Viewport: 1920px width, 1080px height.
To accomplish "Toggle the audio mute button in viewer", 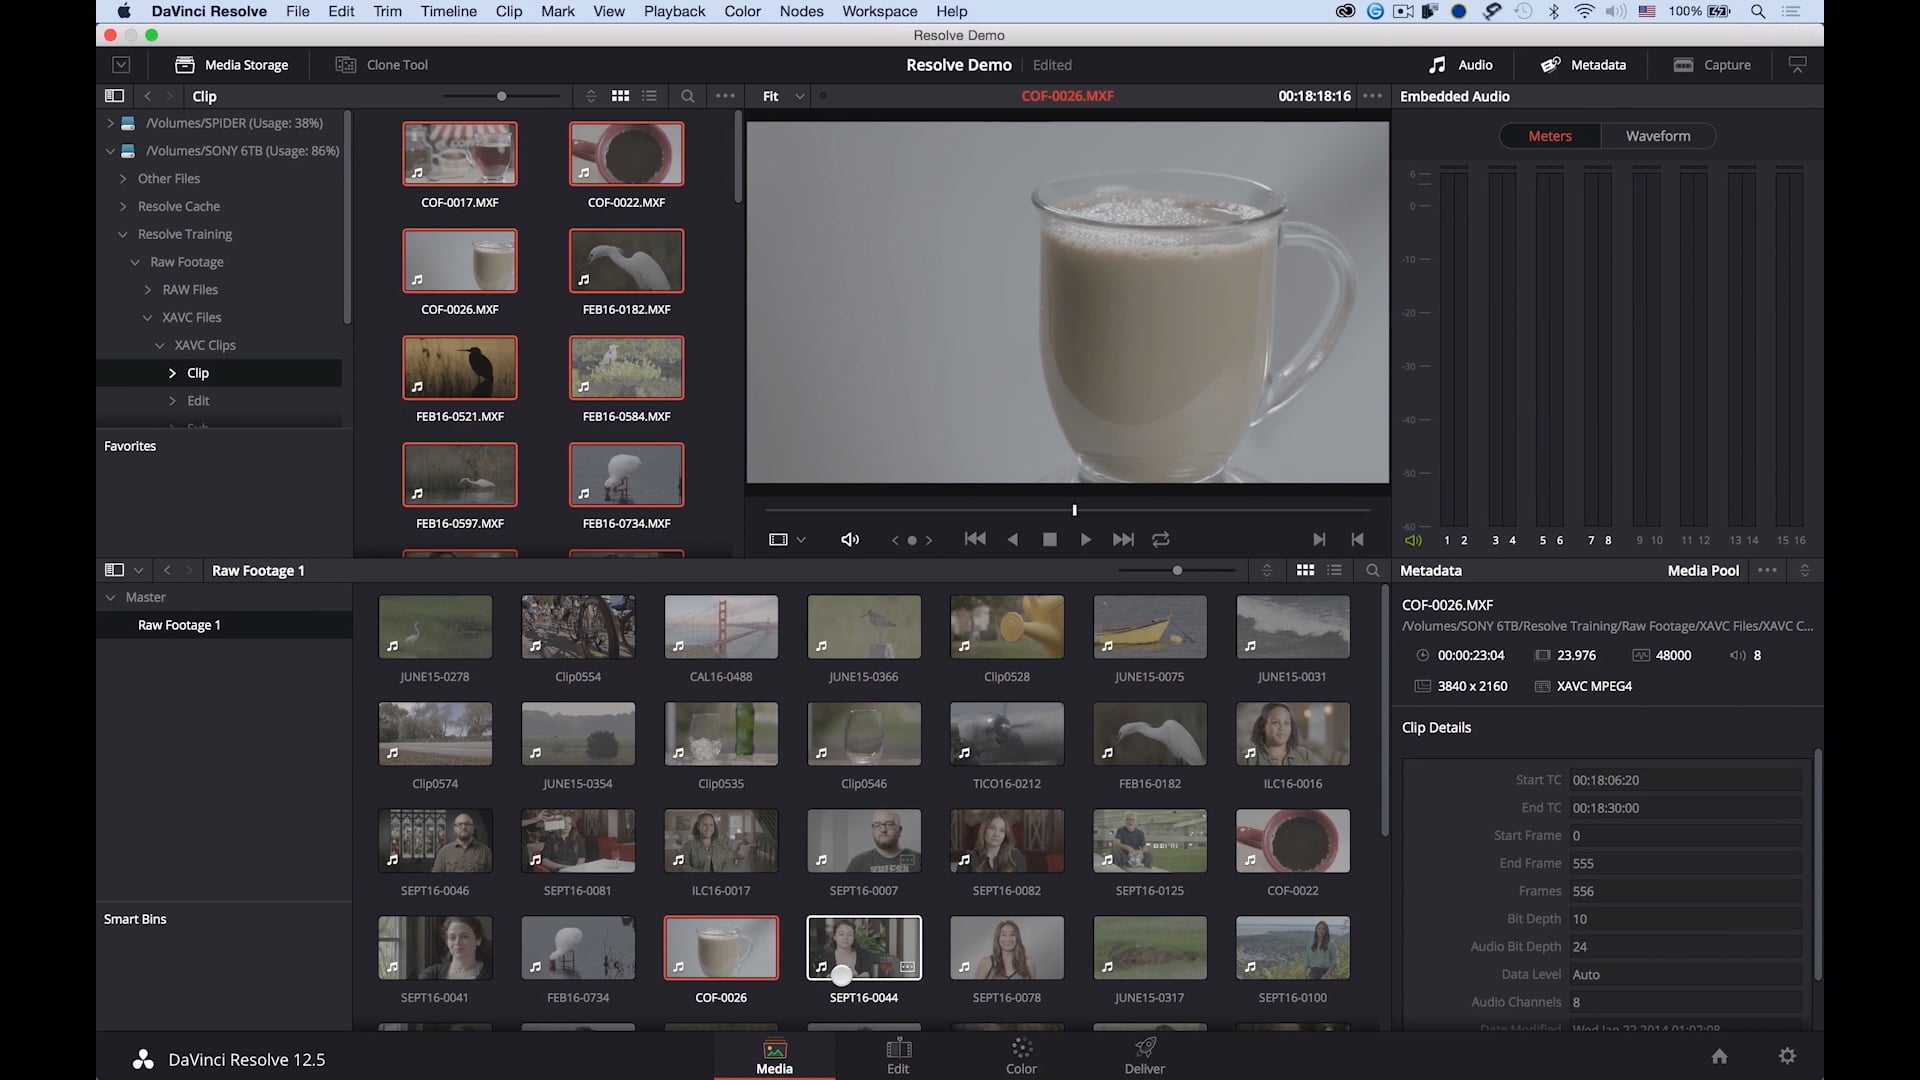I will click(x=849, y=538).
